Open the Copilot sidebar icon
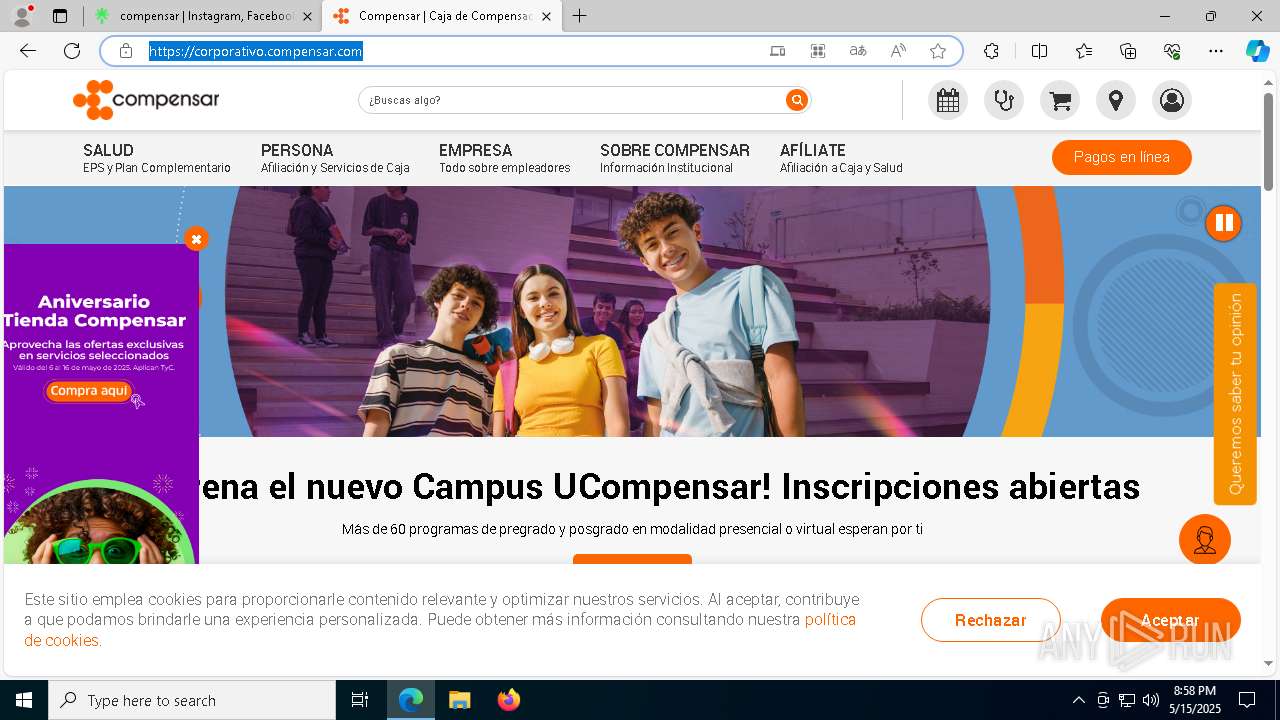The height and width of the screenshot is (720, 1280). tap(1257, 51)
